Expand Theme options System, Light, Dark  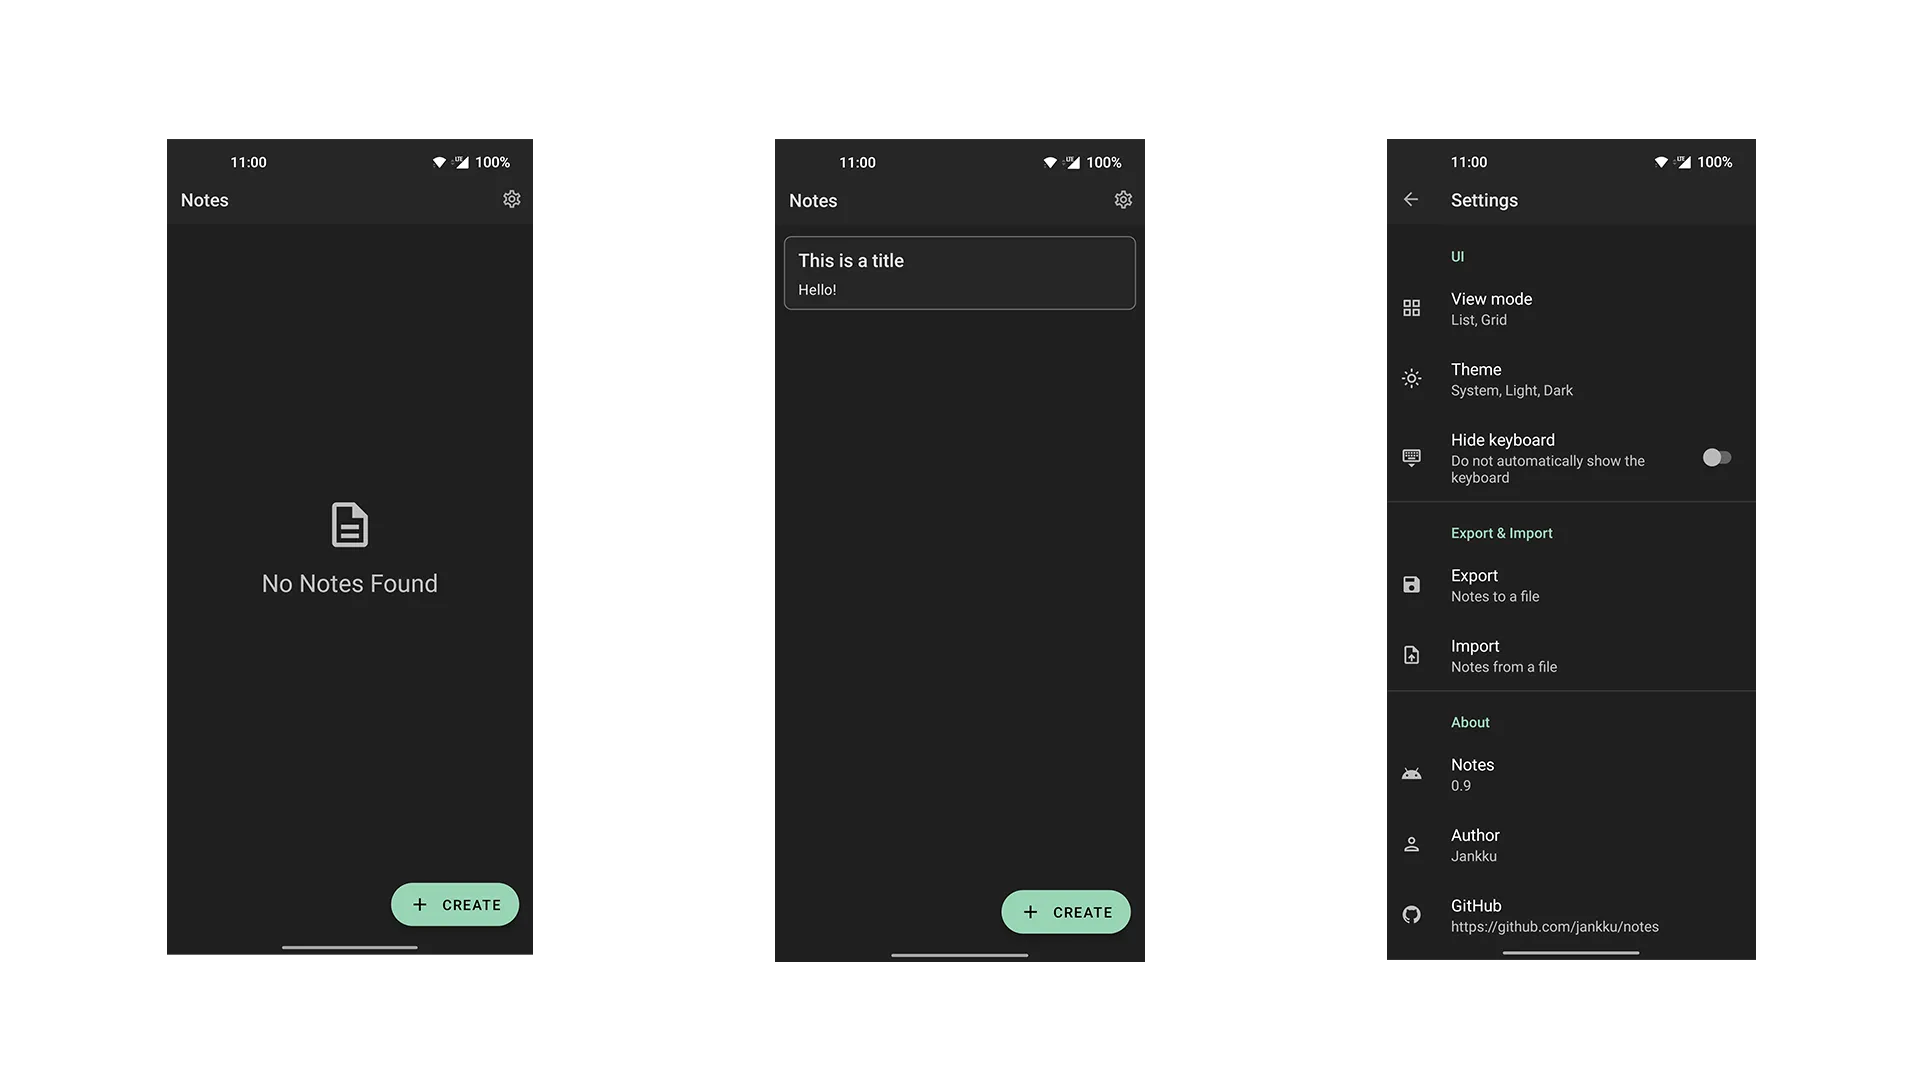pos(1572,378)
